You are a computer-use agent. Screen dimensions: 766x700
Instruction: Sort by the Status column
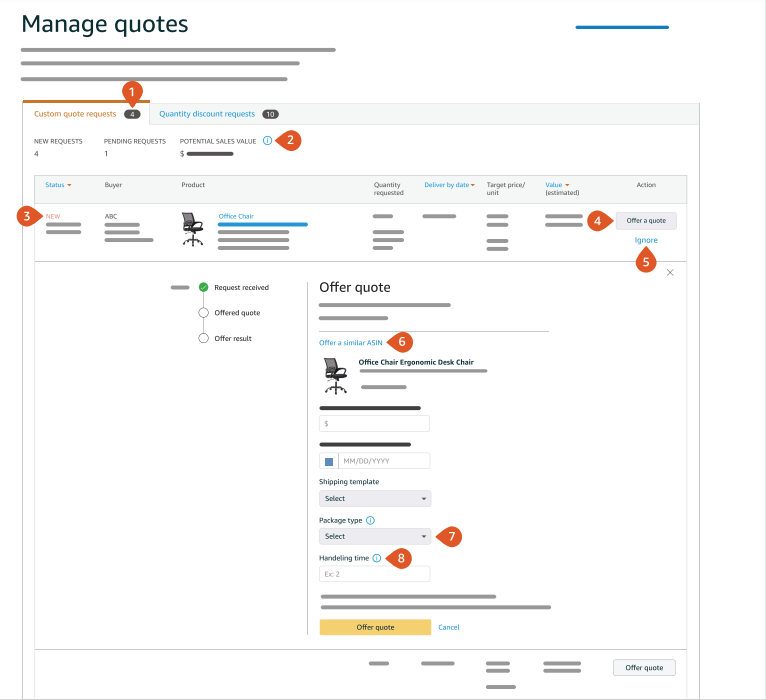point(58,185)
